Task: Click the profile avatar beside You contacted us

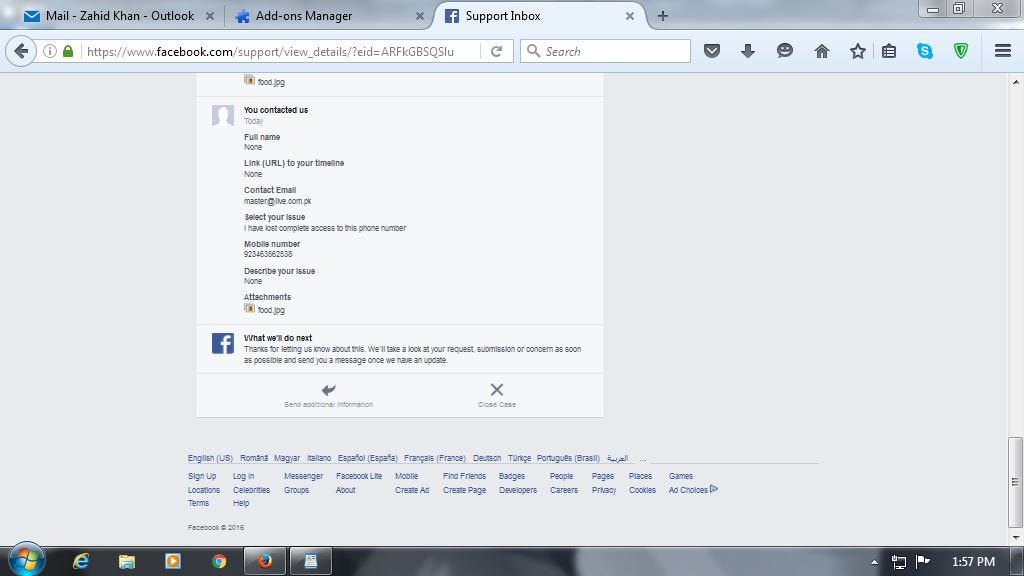Action: click(x=223, y=116)
